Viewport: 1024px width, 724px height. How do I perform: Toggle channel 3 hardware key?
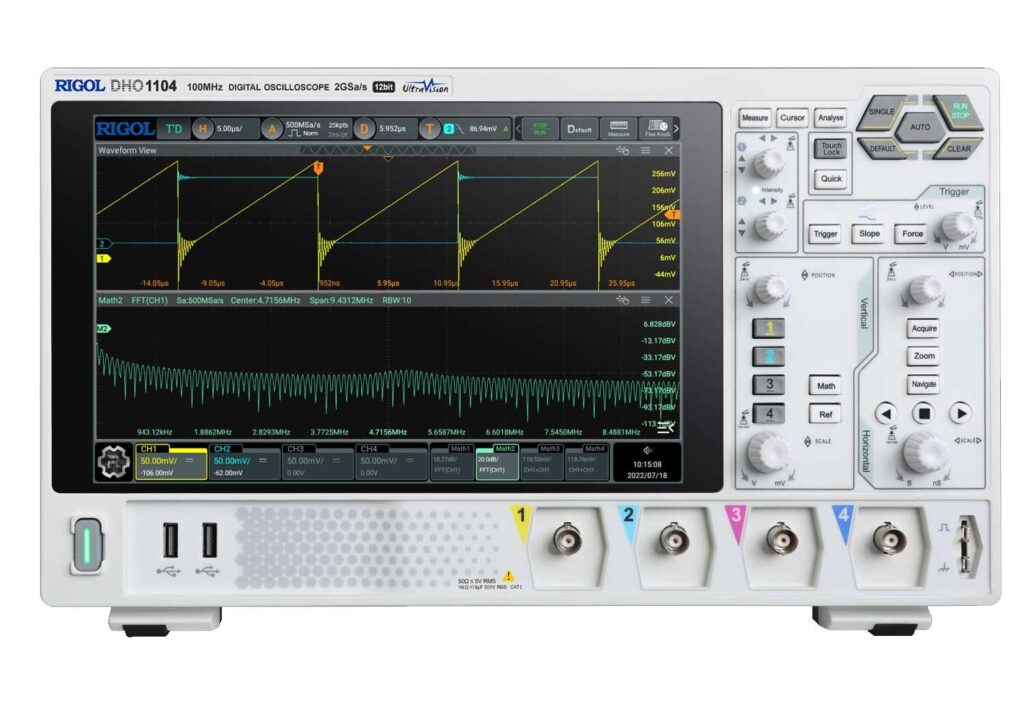tap(769, 385)
